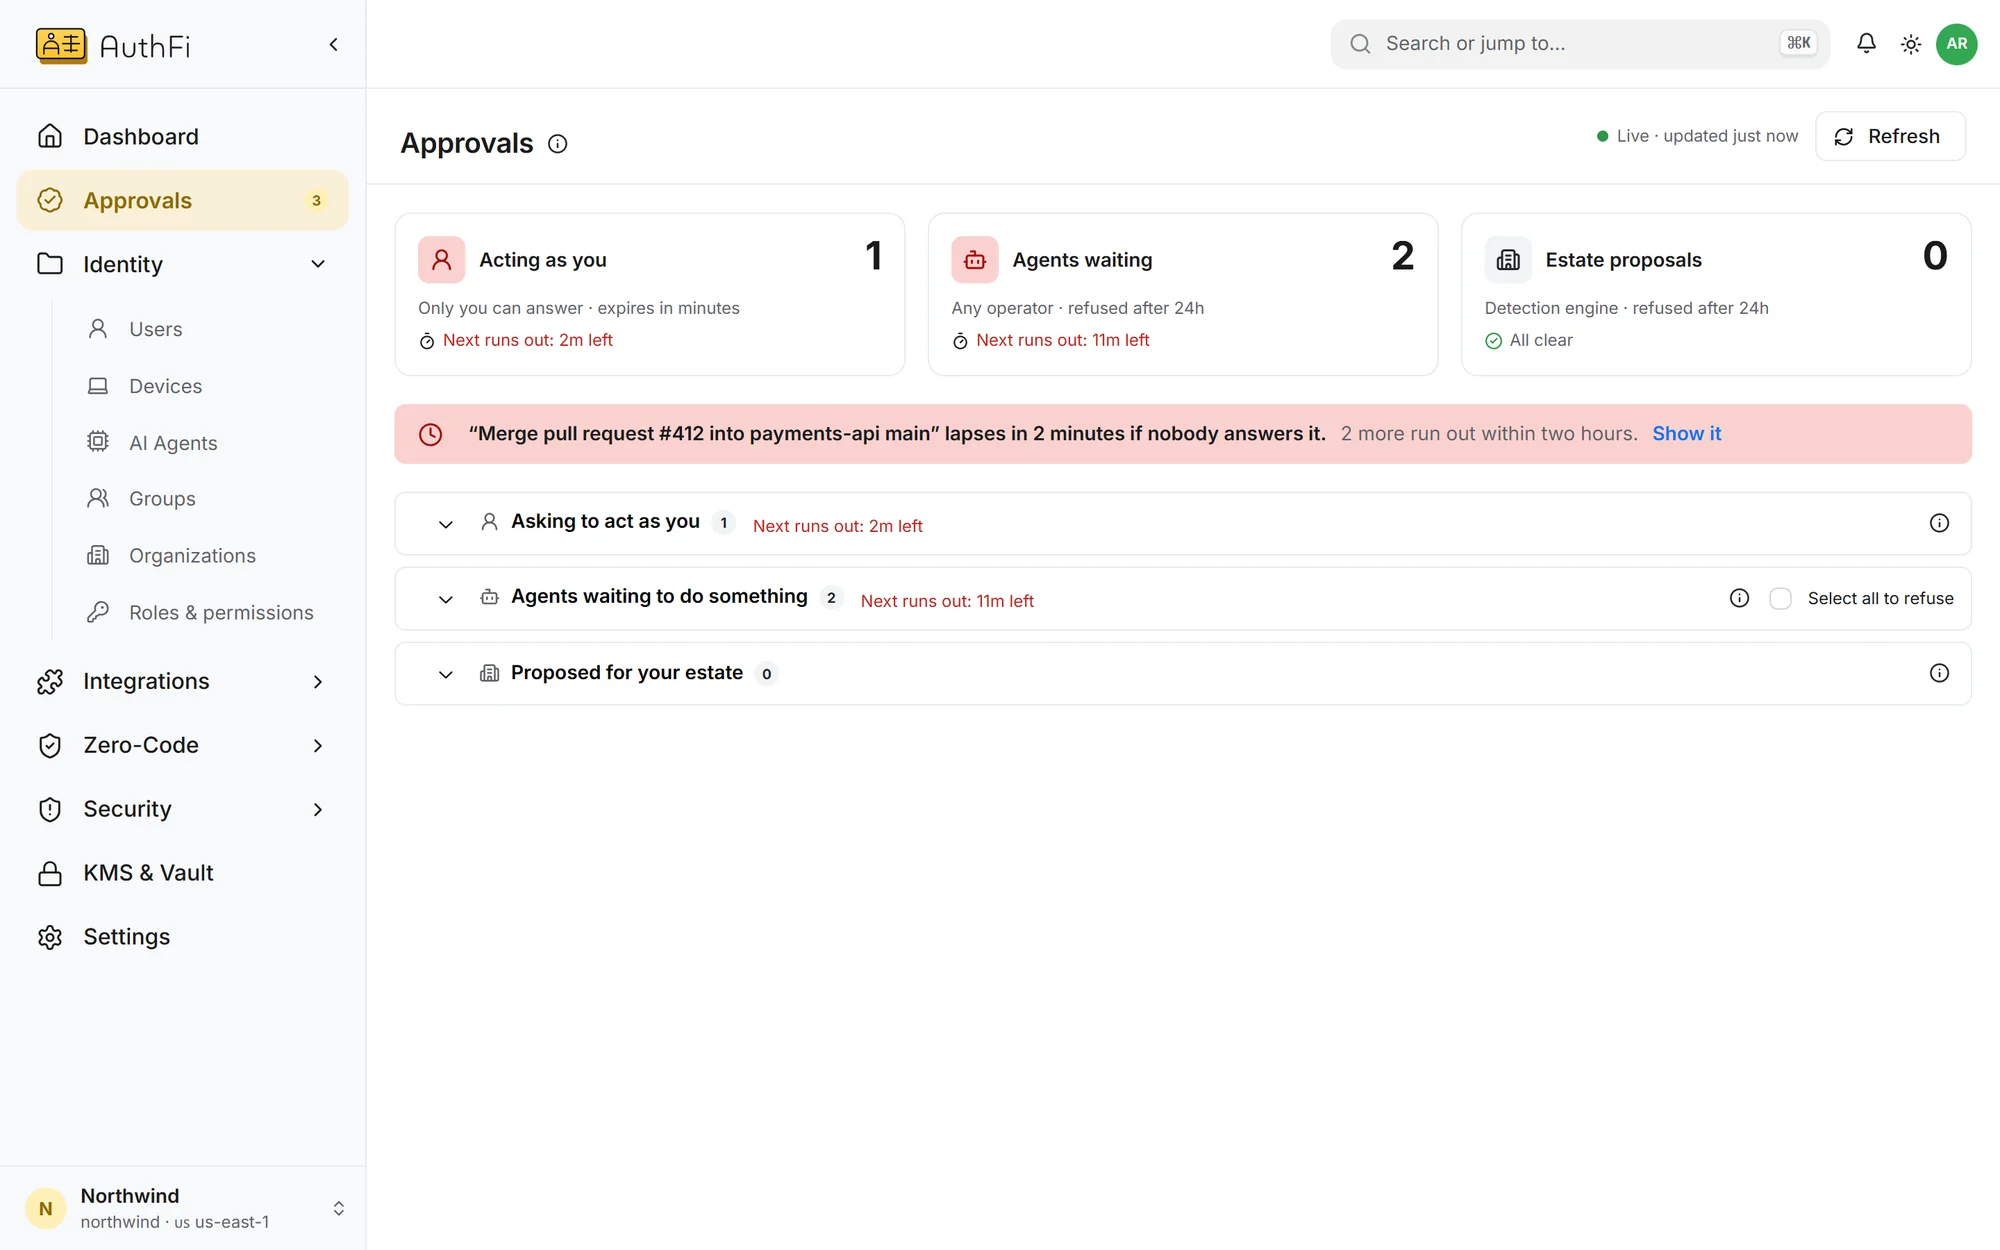
Task: Go to Dashboard
Action: pos(183,136)
